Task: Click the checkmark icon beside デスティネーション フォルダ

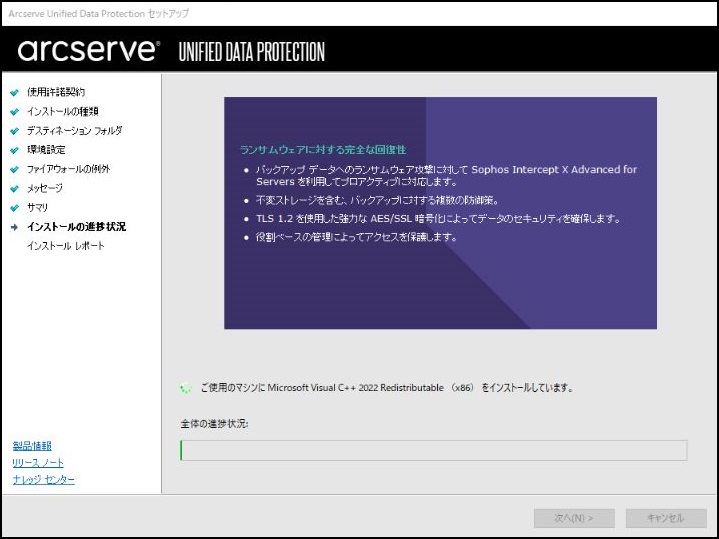Action: (x=14, y=131)
